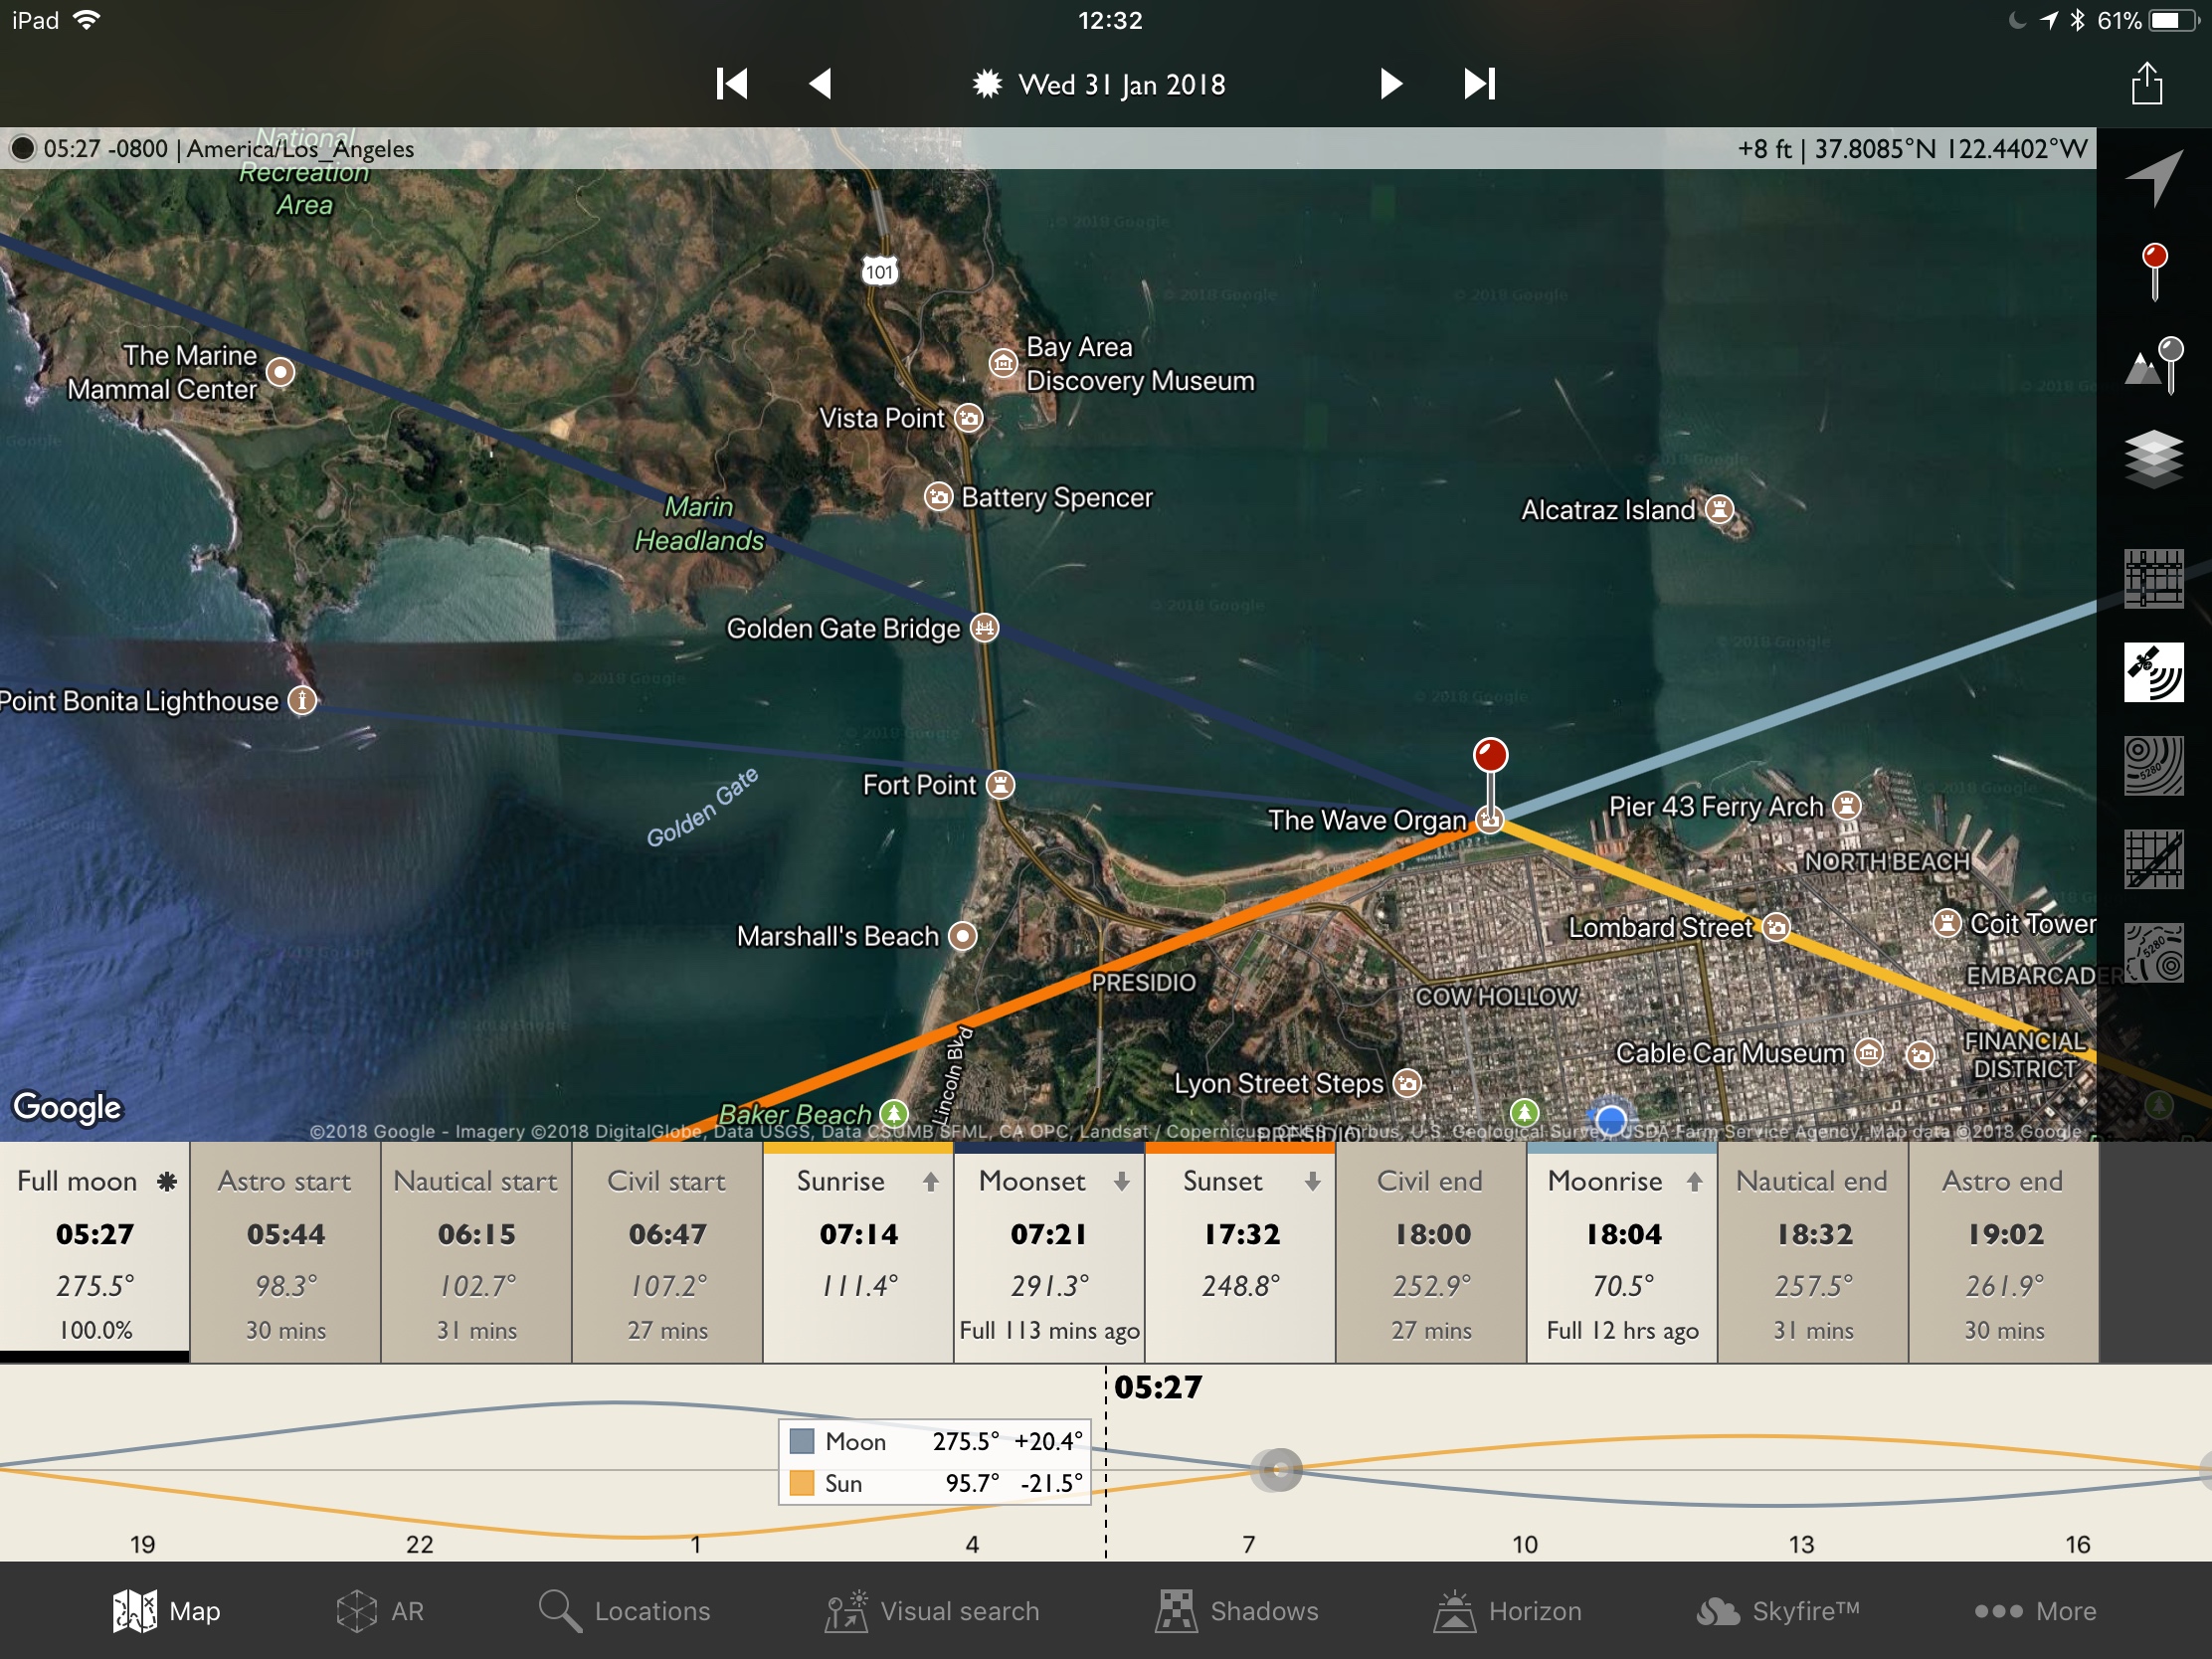
Task: Tap the Fort Point marker icon
Action: 1000,785
